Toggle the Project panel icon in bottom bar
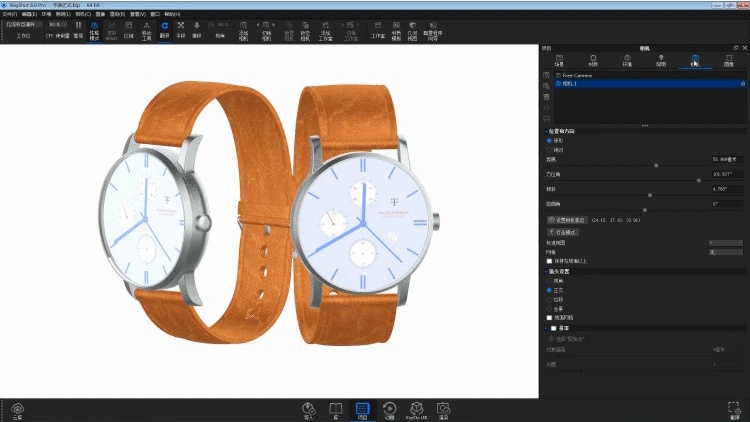 [x=363, y=411]
